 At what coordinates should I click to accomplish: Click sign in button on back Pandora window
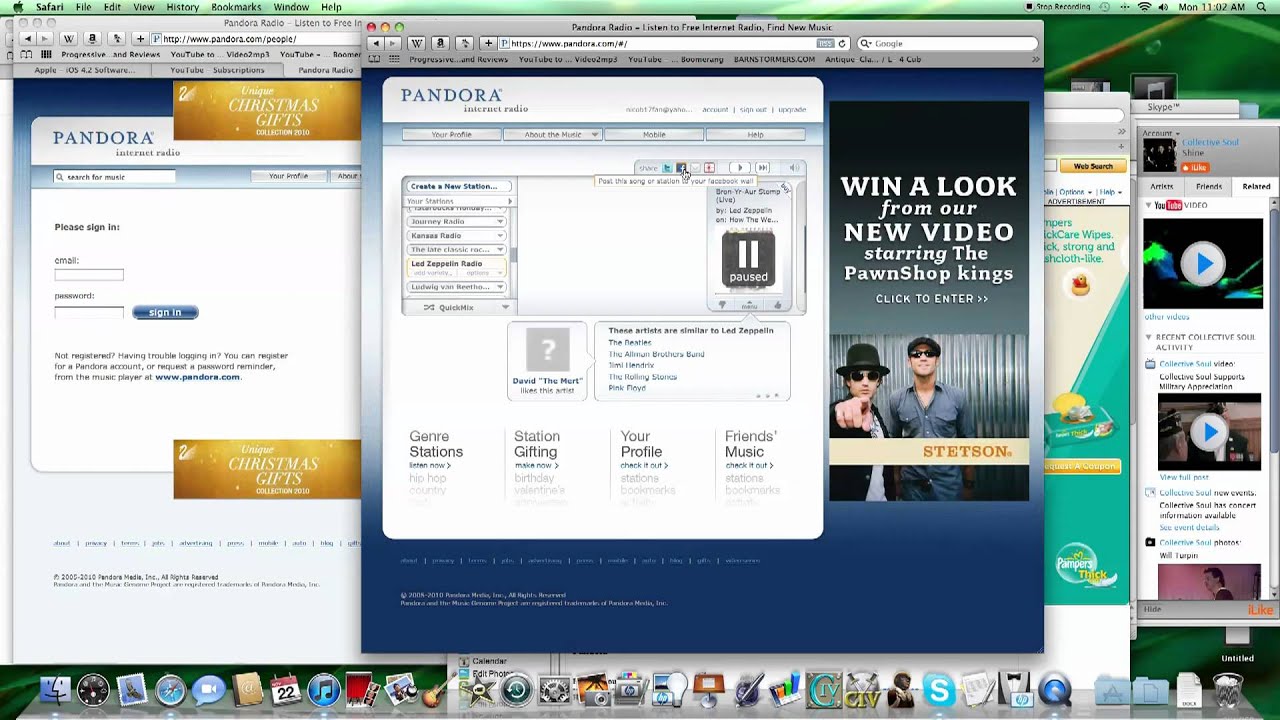[165, 312]
